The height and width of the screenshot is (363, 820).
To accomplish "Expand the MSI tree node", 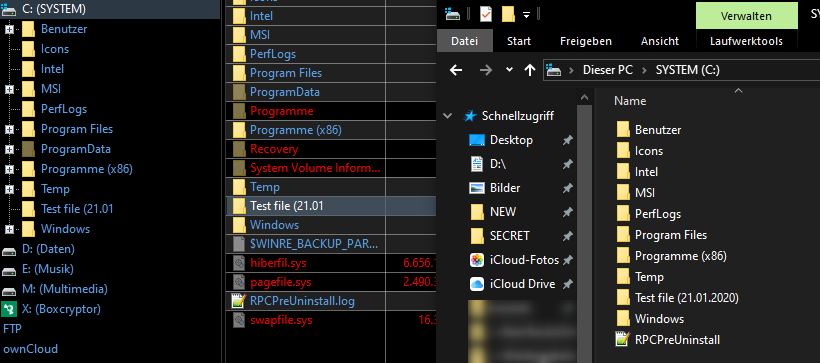I will tap(9, 89).
